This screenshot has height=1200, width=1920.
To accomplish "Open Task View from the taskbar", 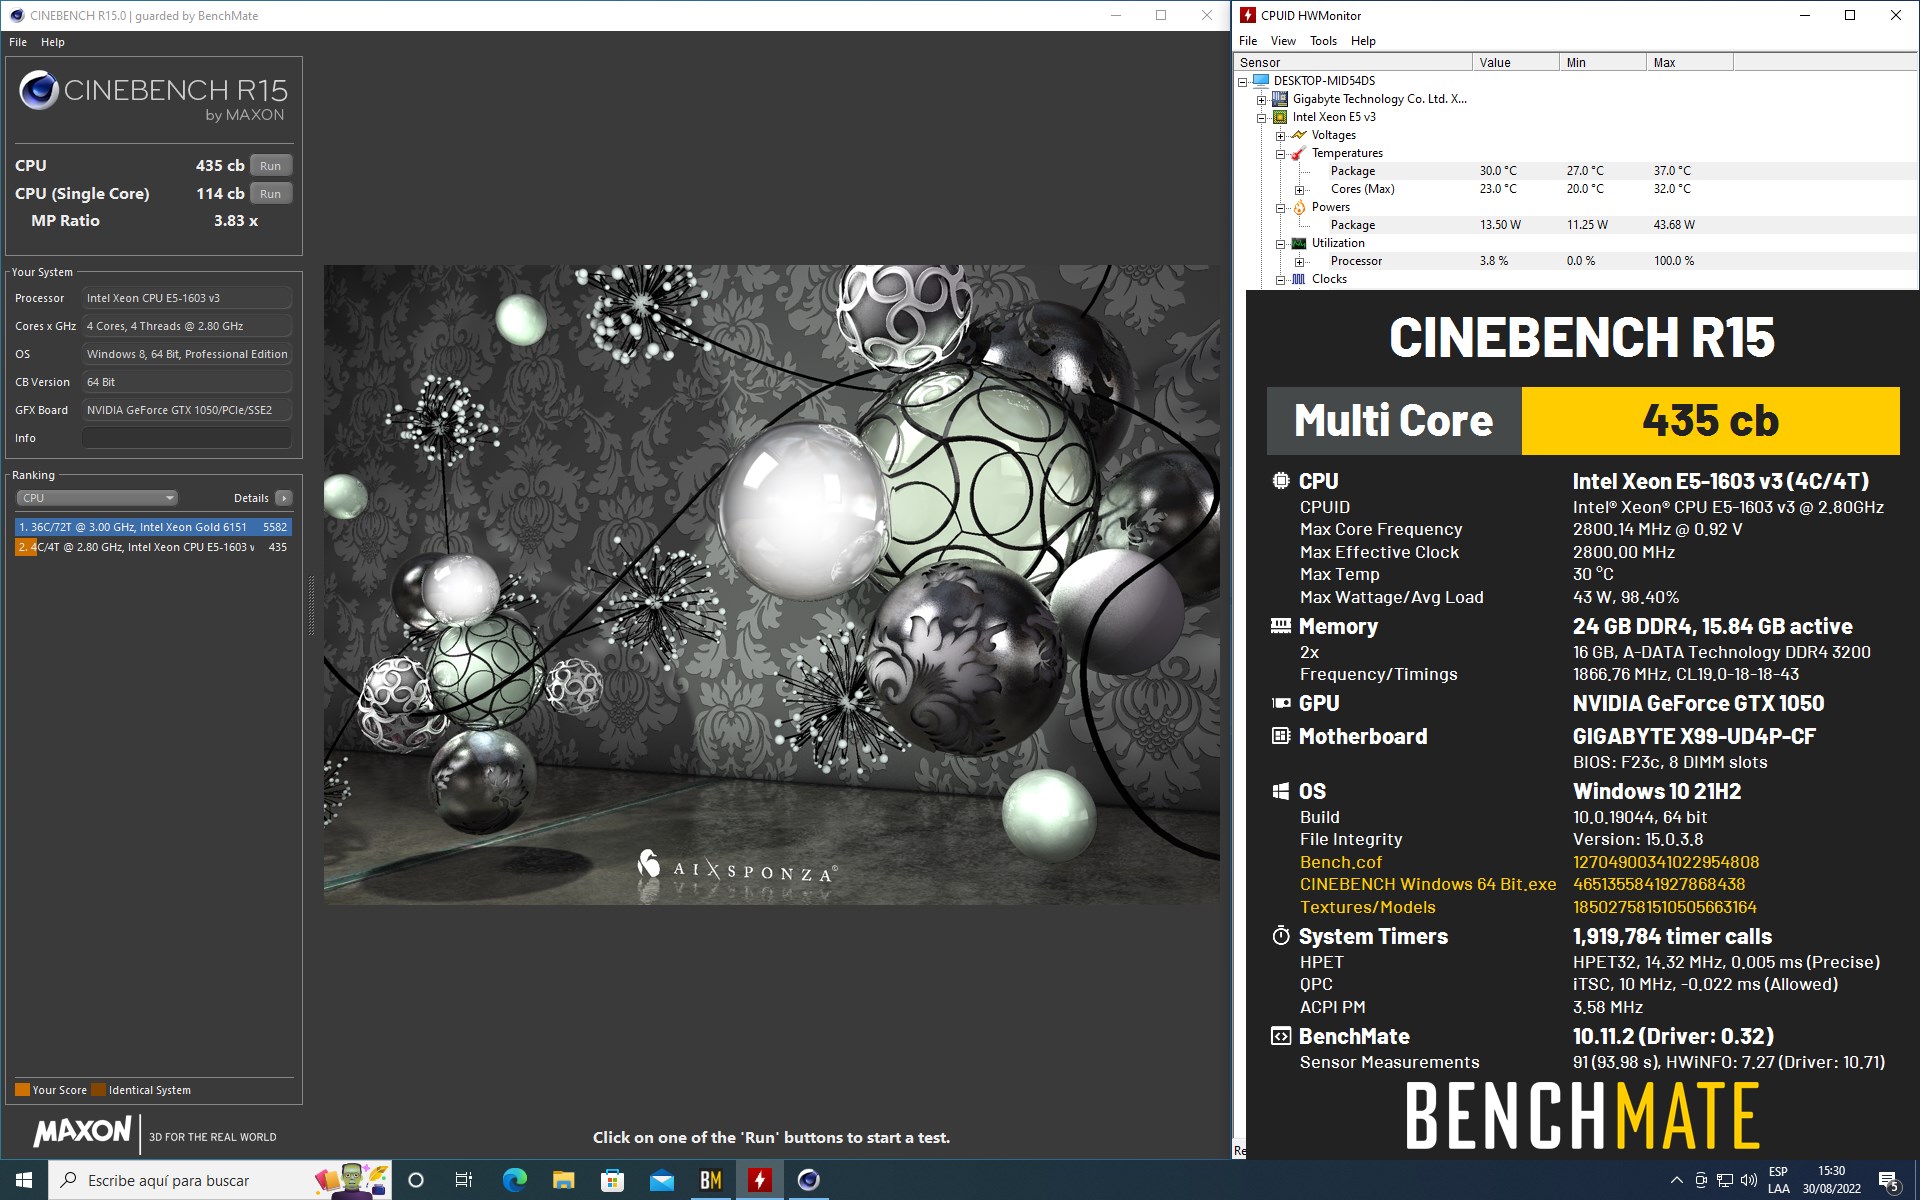I will click(464, 1180).
